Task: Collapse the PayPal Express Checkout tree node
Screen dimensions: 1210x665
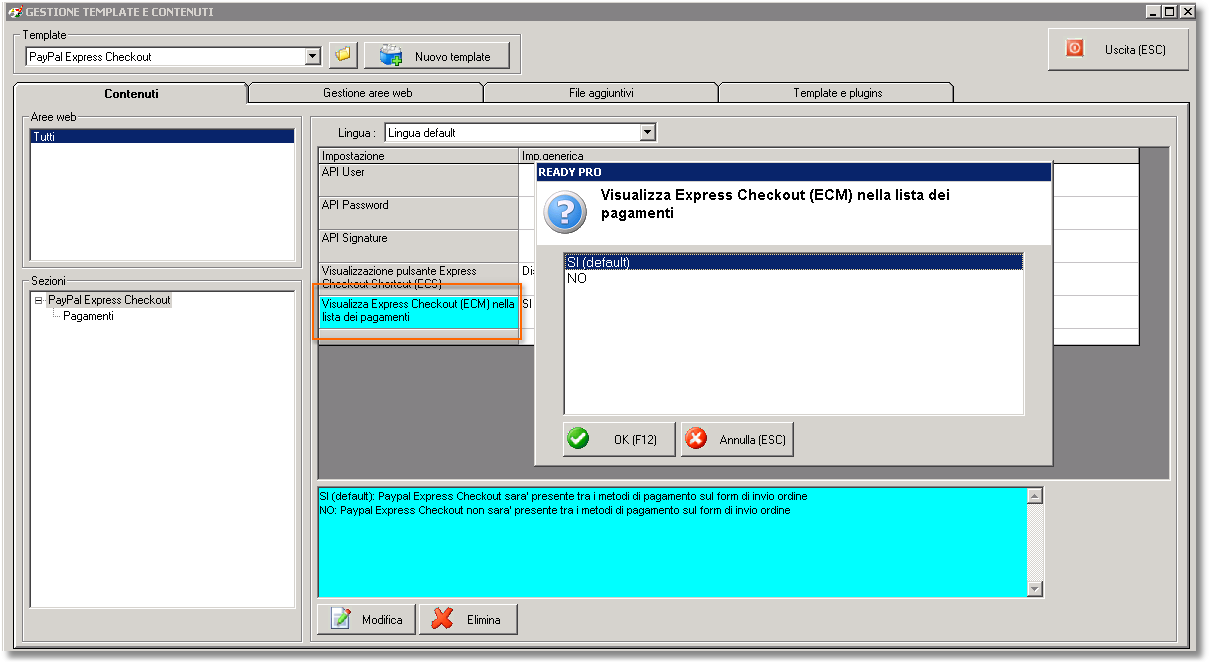Action: point(38,300)
